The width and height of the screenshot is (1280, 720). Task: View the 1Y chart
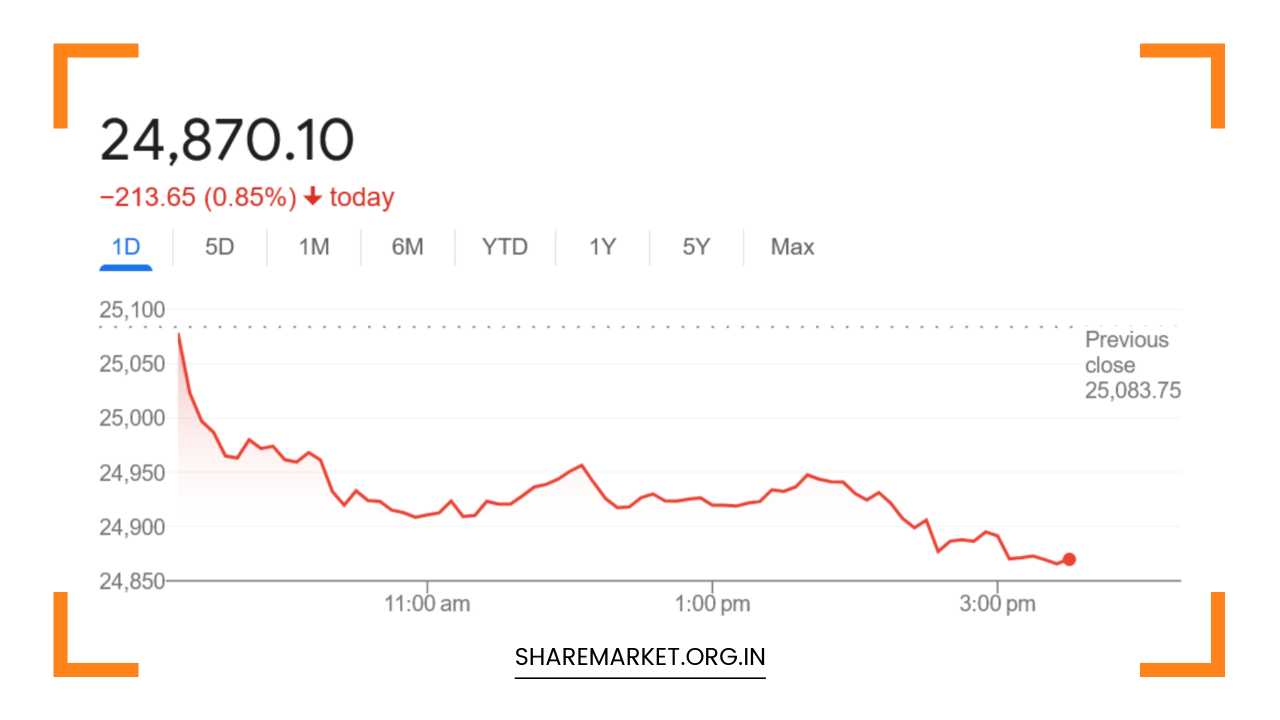[601, 247]
